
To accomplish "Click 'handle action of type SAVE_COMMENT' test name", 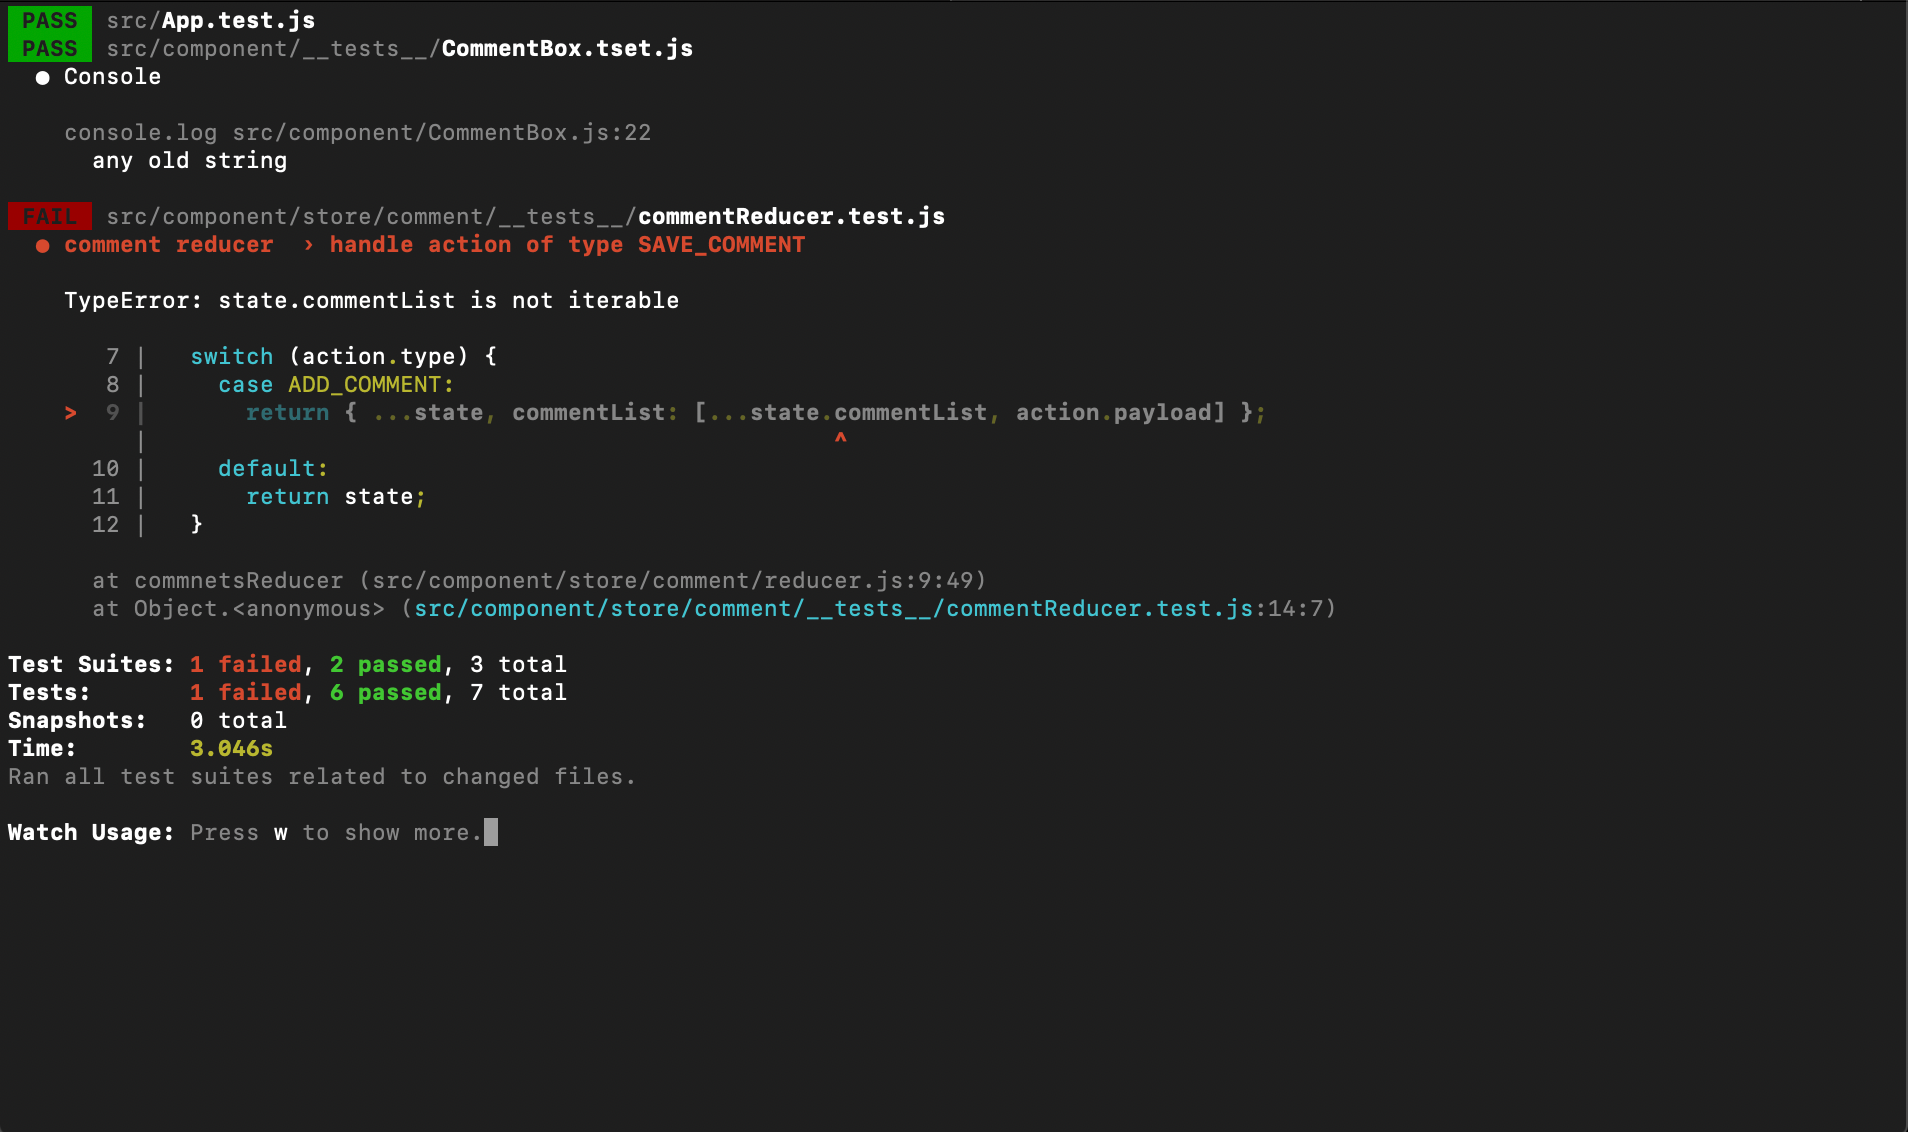I will point(567,244).
